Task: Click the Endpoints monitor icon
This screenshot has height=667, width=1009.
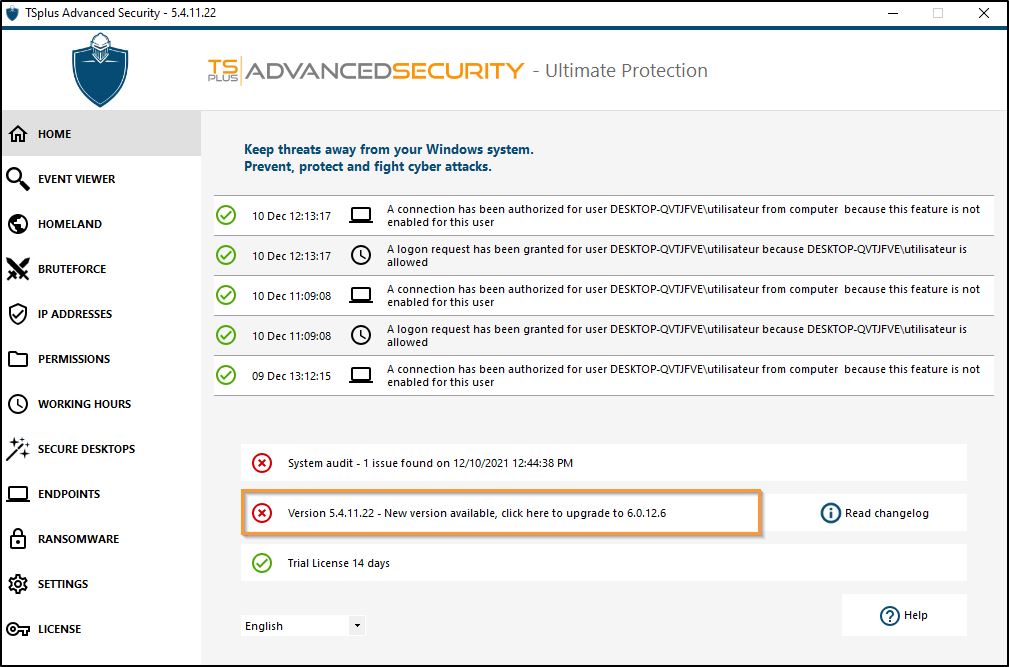Action: (x=18, y=493)
